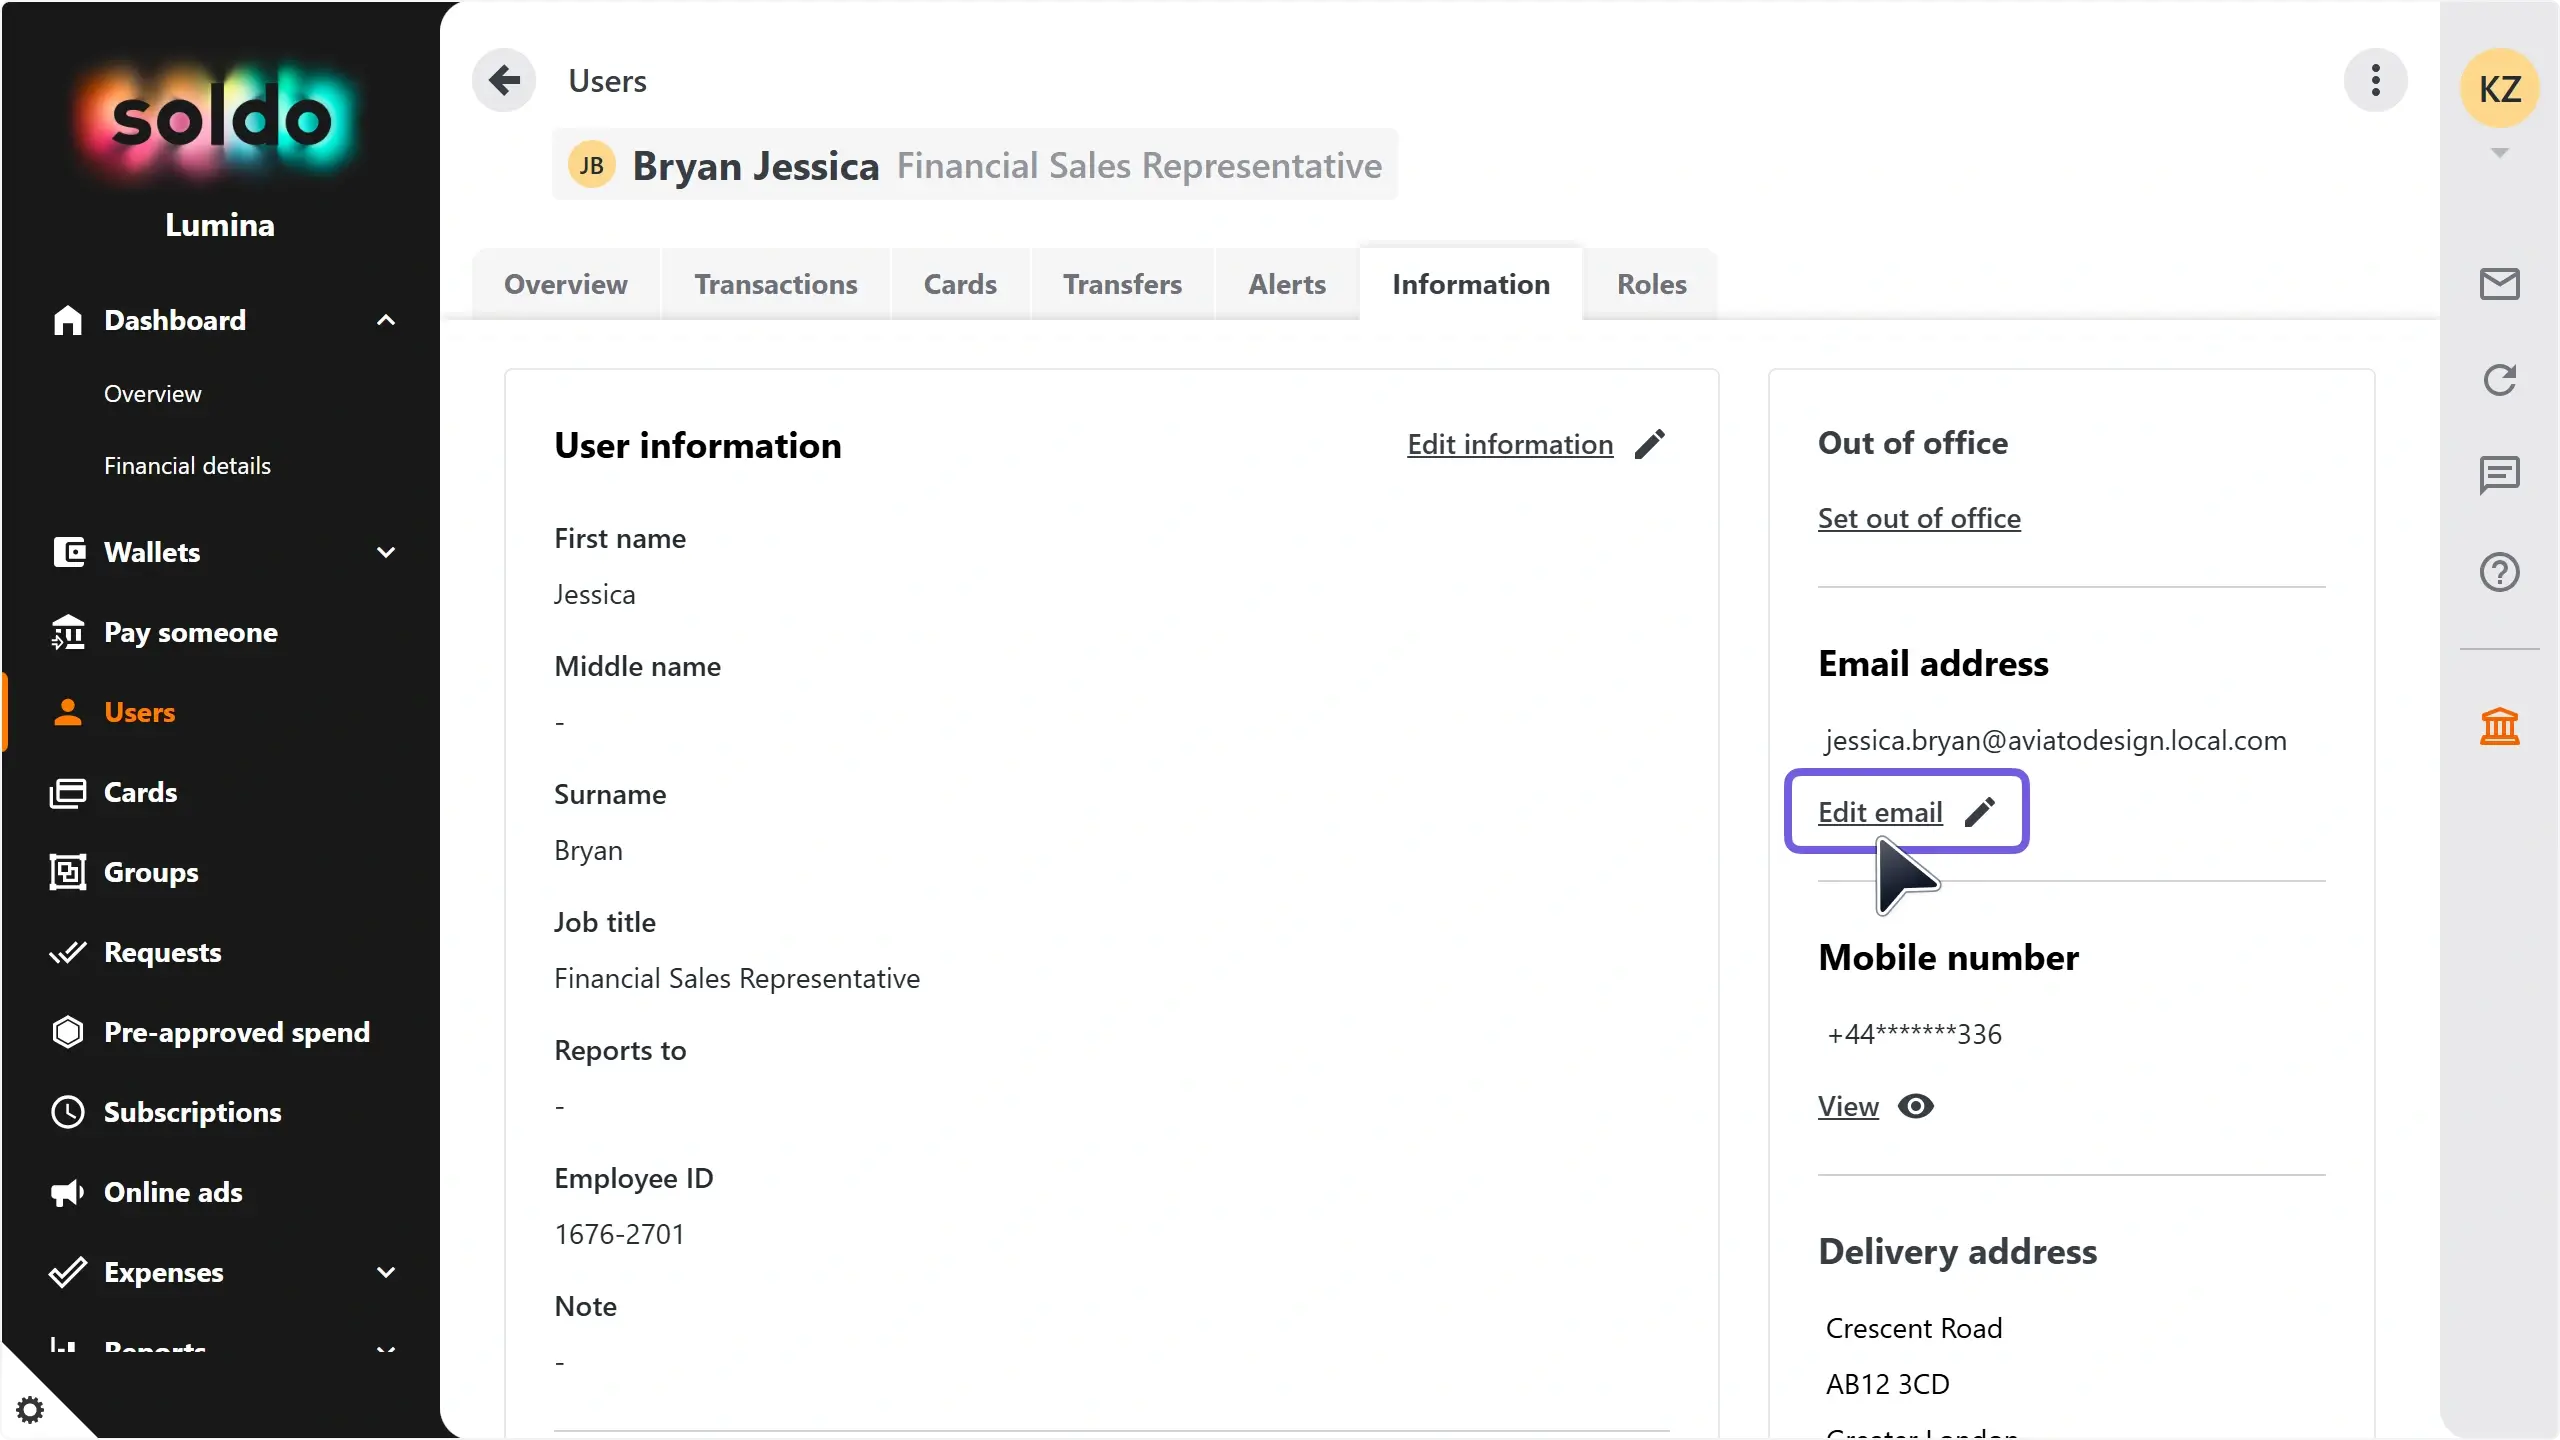Open the chat message icon
This screenshot has width=2560, height=1440.
tap(2499, 475)
